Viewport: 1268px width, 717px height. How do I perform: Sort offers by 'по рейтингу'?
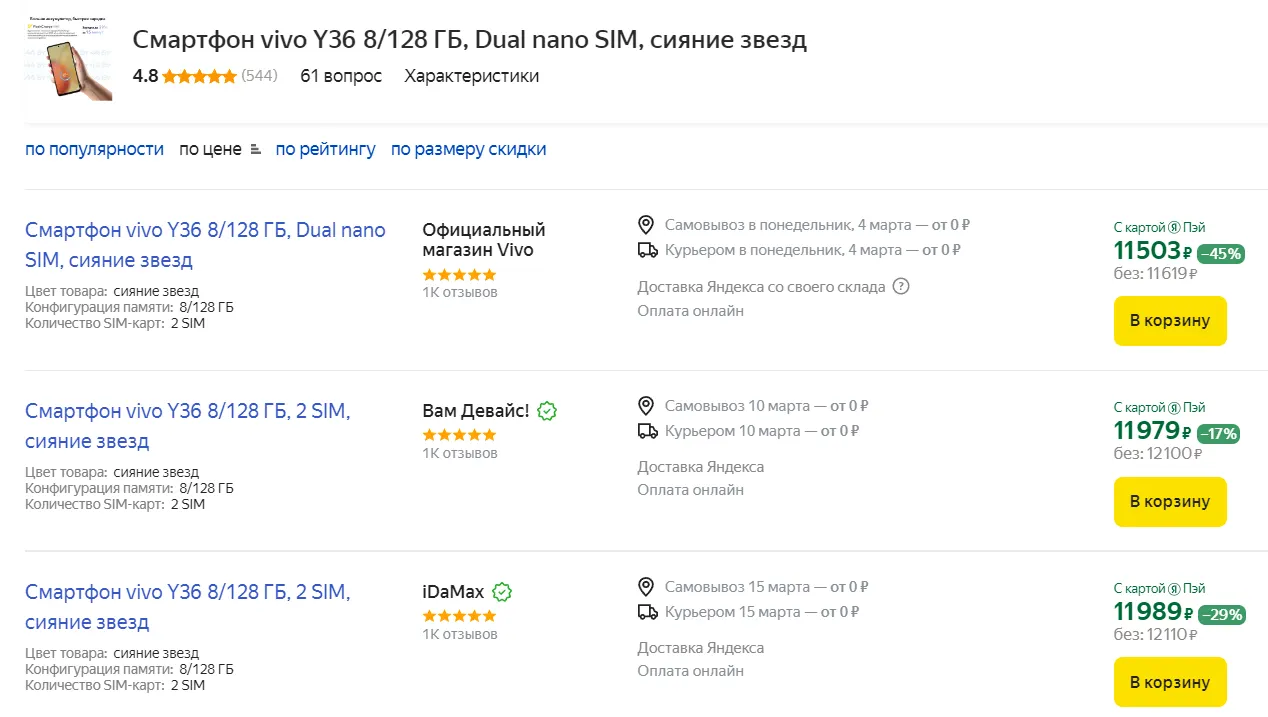click(325, 149)
